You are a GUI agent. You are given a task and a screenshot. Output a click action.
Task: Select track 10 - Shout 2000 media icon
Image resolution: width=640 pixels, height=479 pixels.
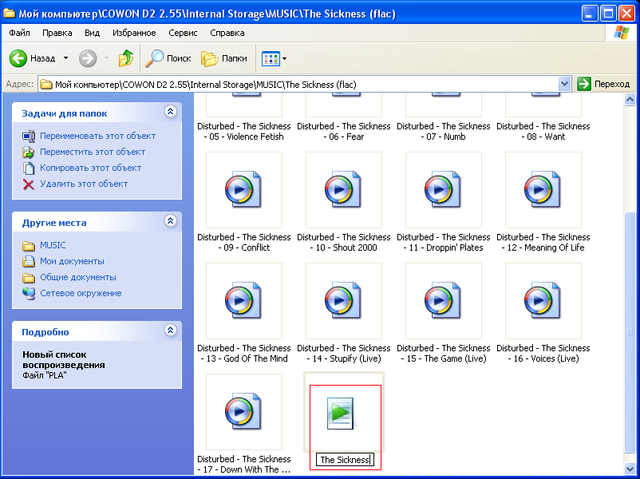(344, 190)
